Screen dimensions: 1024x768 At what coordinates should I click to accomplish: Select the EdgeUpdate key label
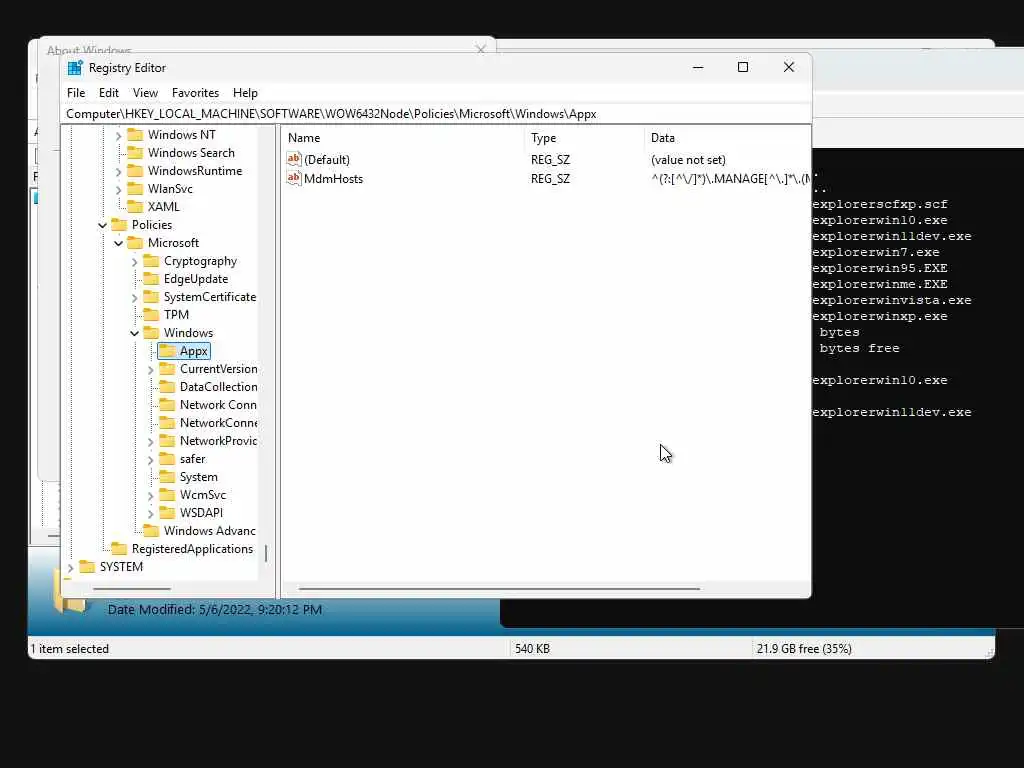tap(196, 279)
